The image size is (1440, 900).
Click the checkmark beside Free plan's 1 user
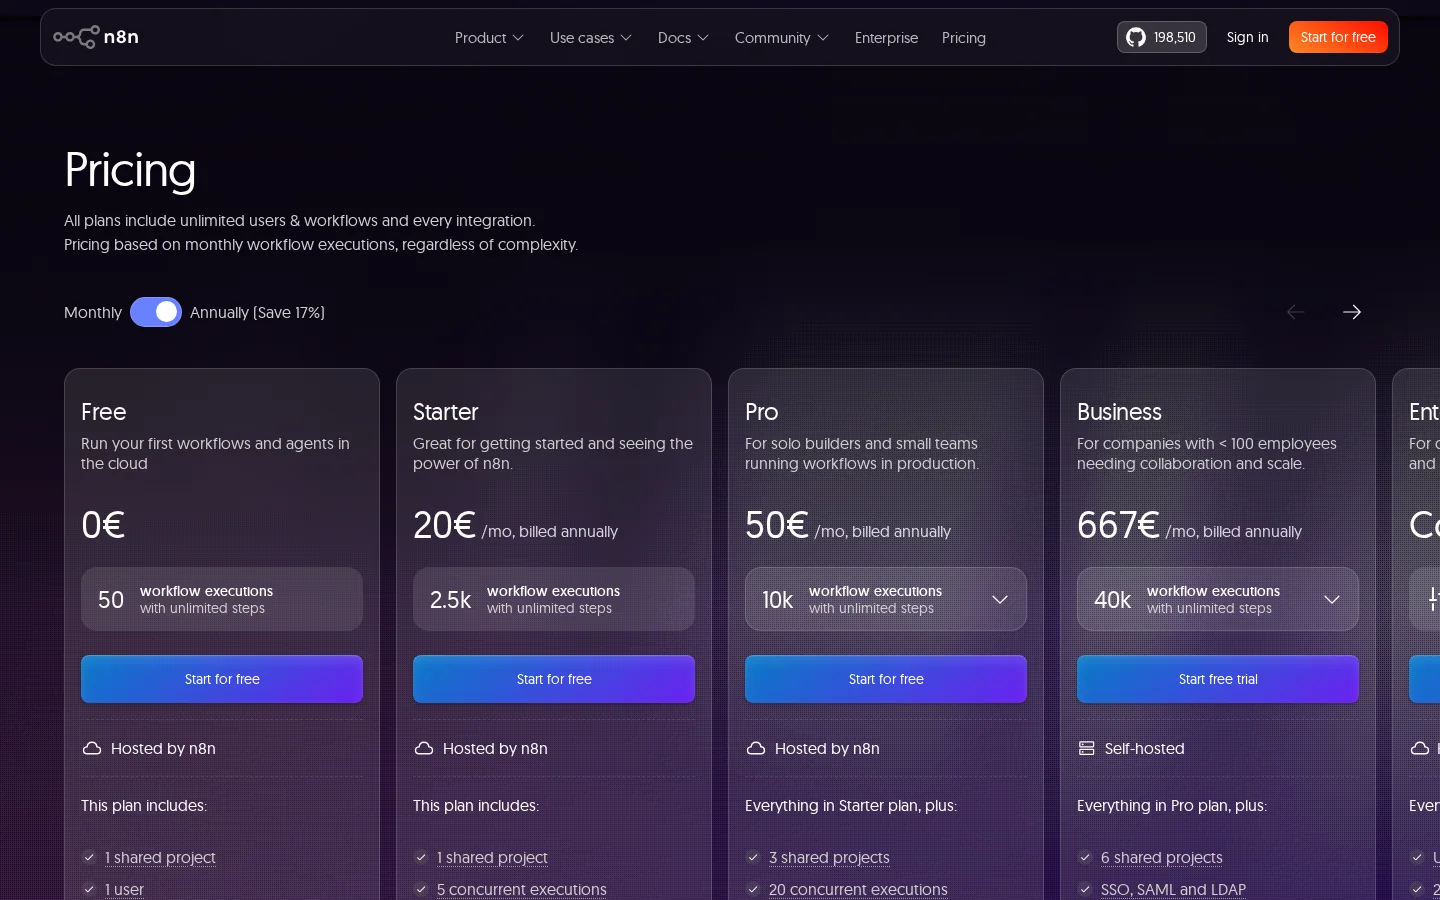pyautogui.click(x=89, y=889)
